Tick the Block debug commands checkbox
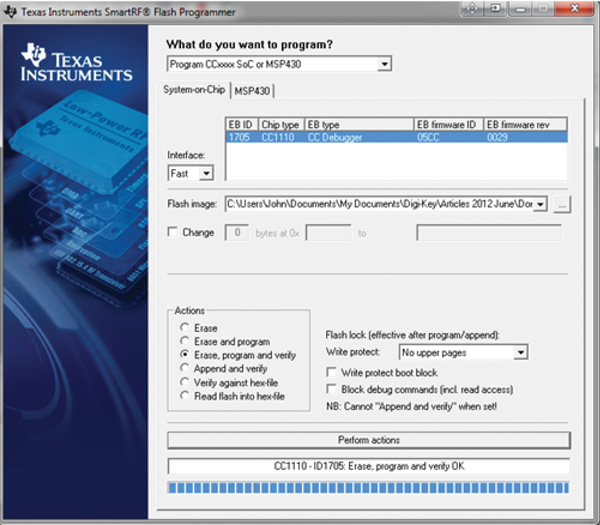This screenshot has height=525, width=600. 333,388
